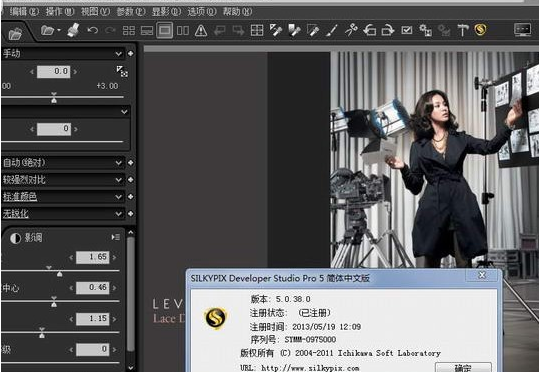
Task: Open the 选项(O) menu
Action: pos(202,12)
